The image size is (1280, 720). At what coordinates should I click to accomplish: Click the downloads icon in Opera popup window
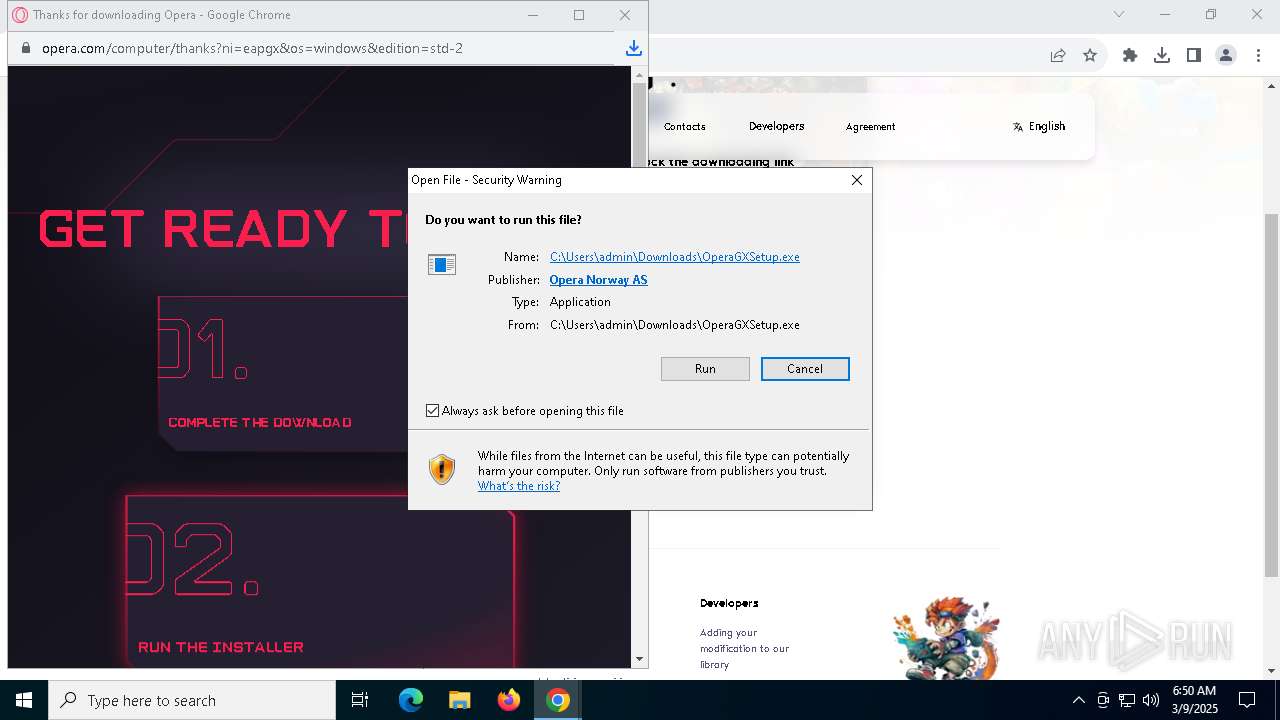point(633,48)
